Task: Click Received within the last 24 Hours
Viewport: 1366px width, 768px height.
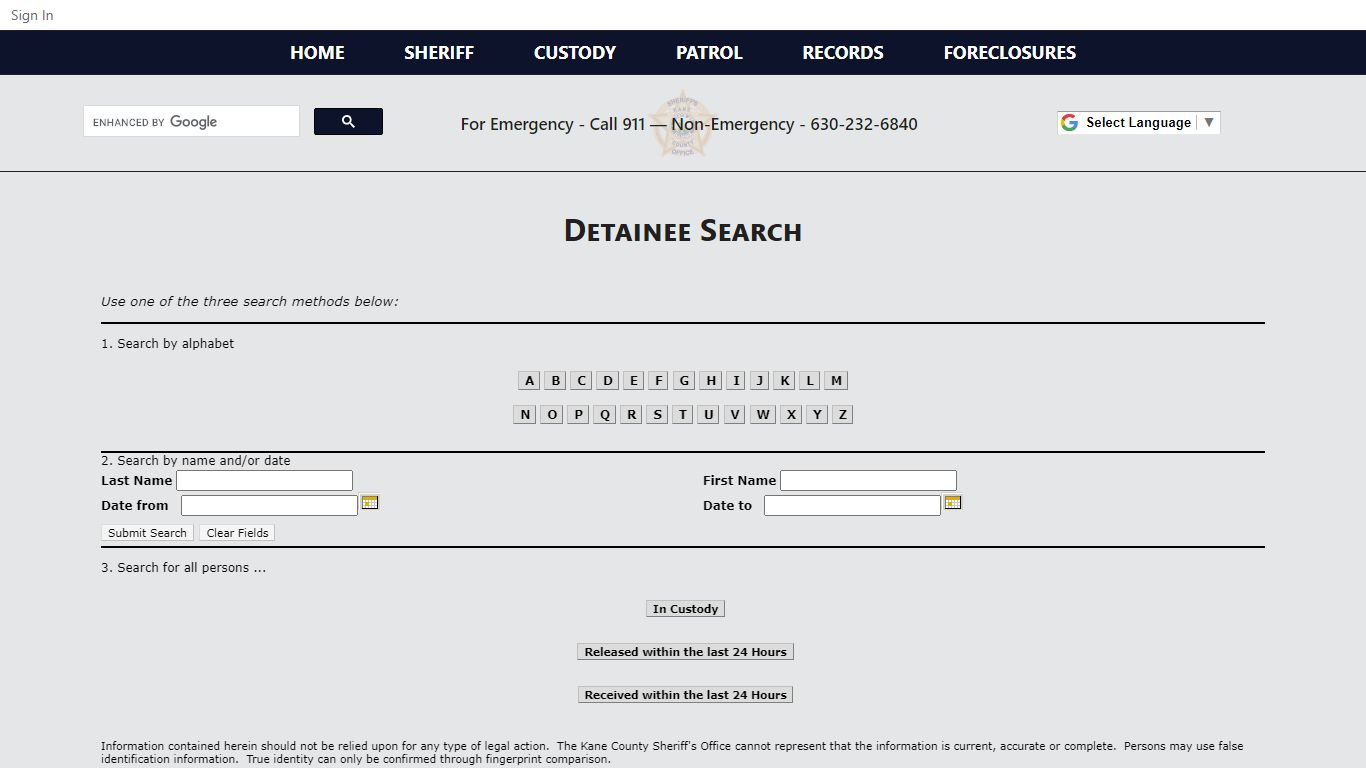Action: (x=685, y=695)
